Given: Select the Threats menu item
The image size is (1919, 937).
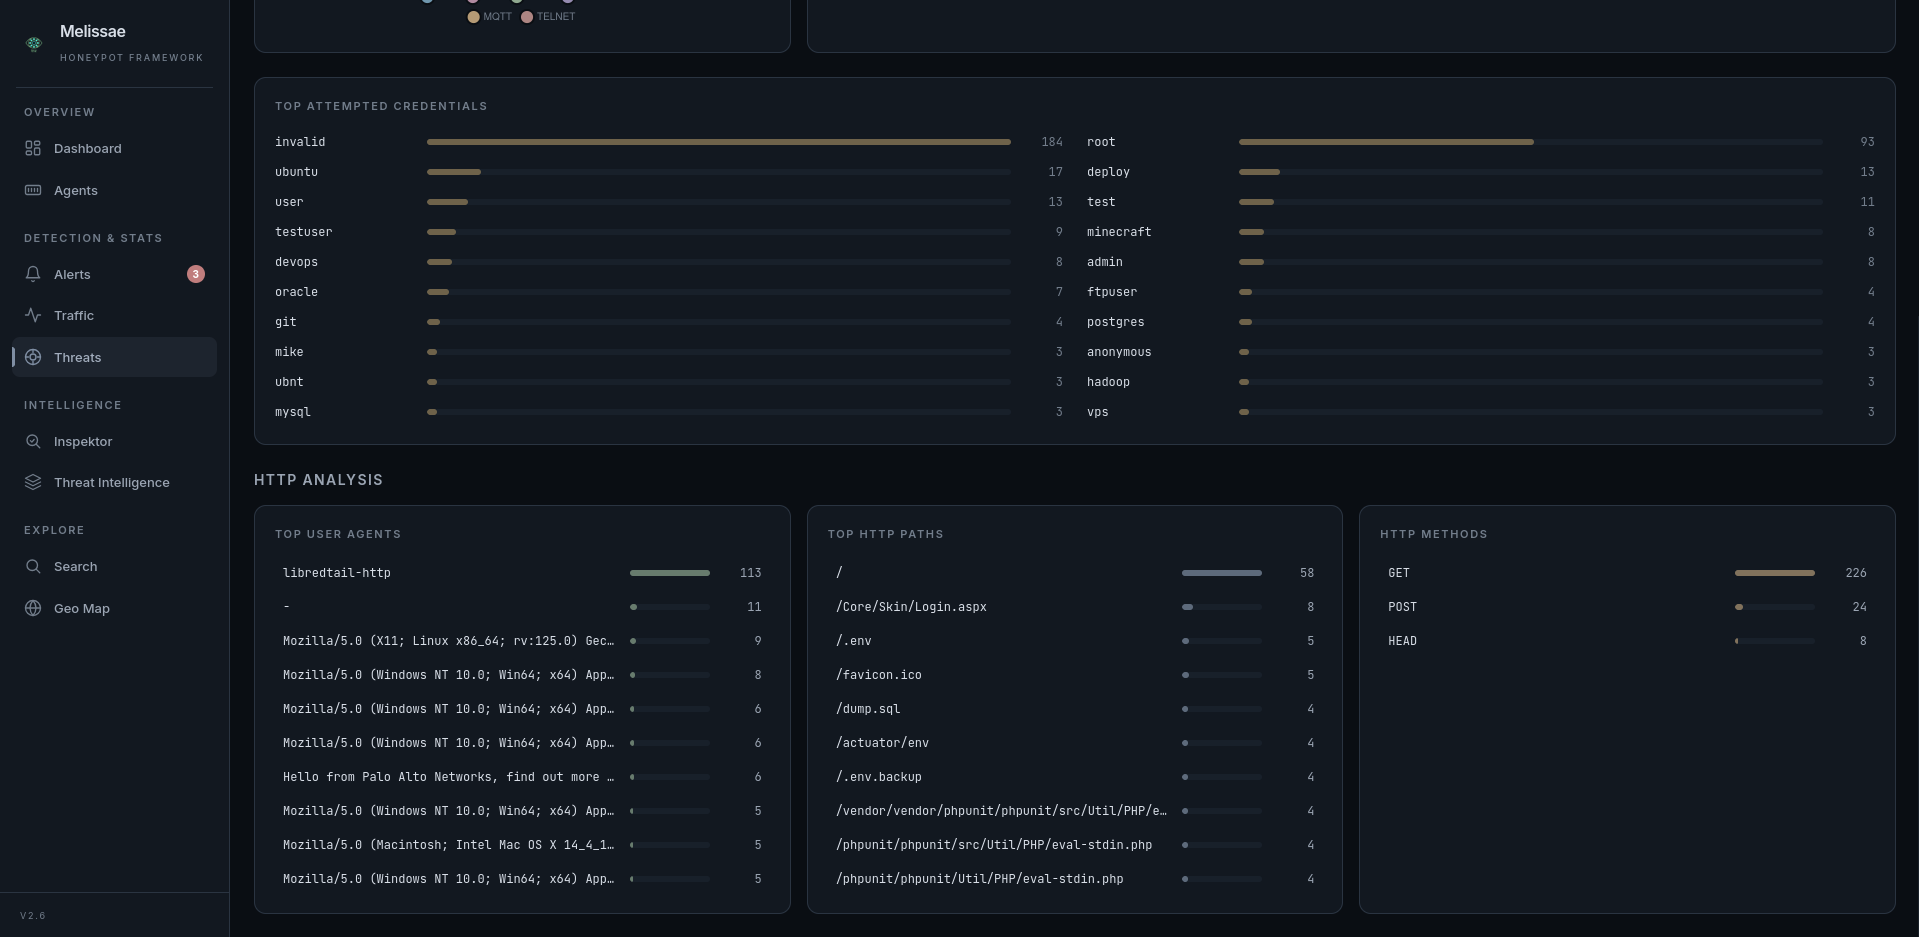Looking at the screenshot, I should [x=114, y=357].
